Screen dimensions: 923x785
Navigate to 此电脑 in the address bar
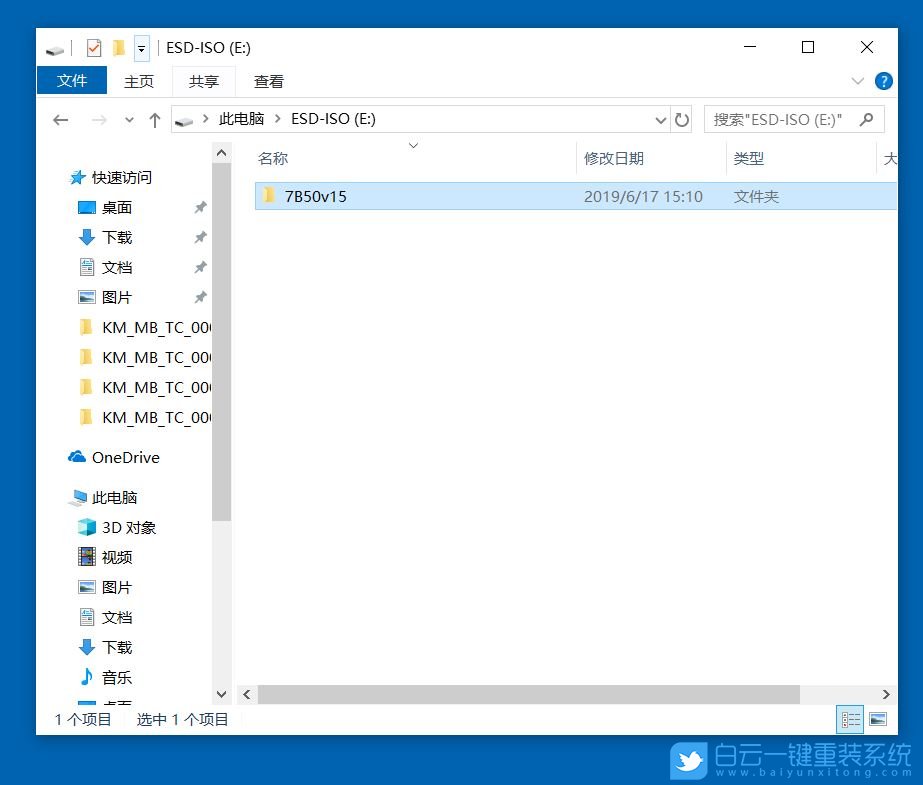point(241,119)
